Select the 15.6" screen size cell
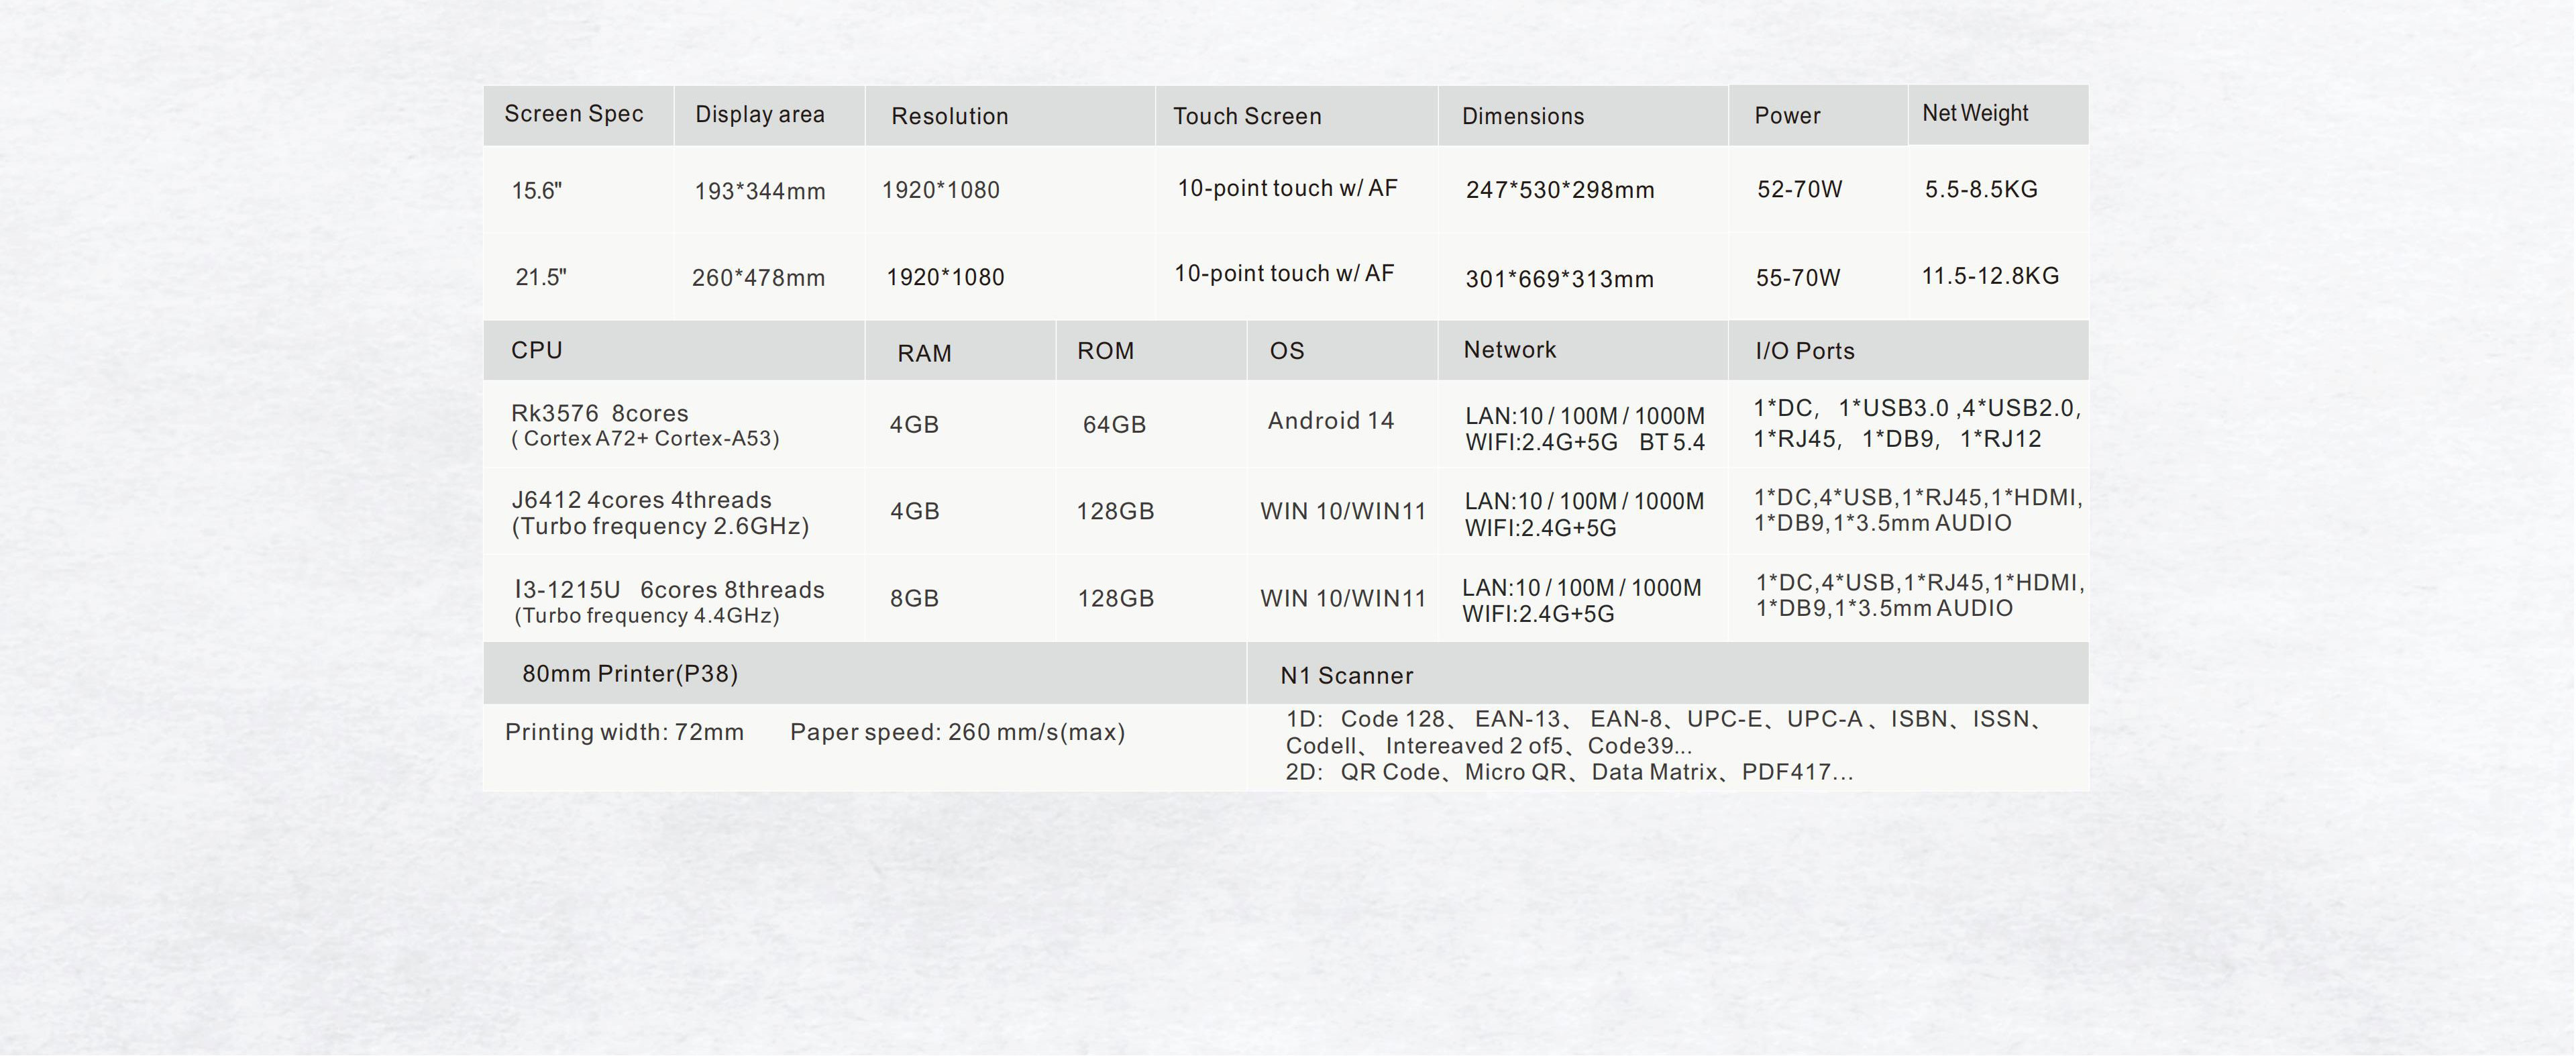Viewport: 2576px width, 1056px height. coord(537,191)
